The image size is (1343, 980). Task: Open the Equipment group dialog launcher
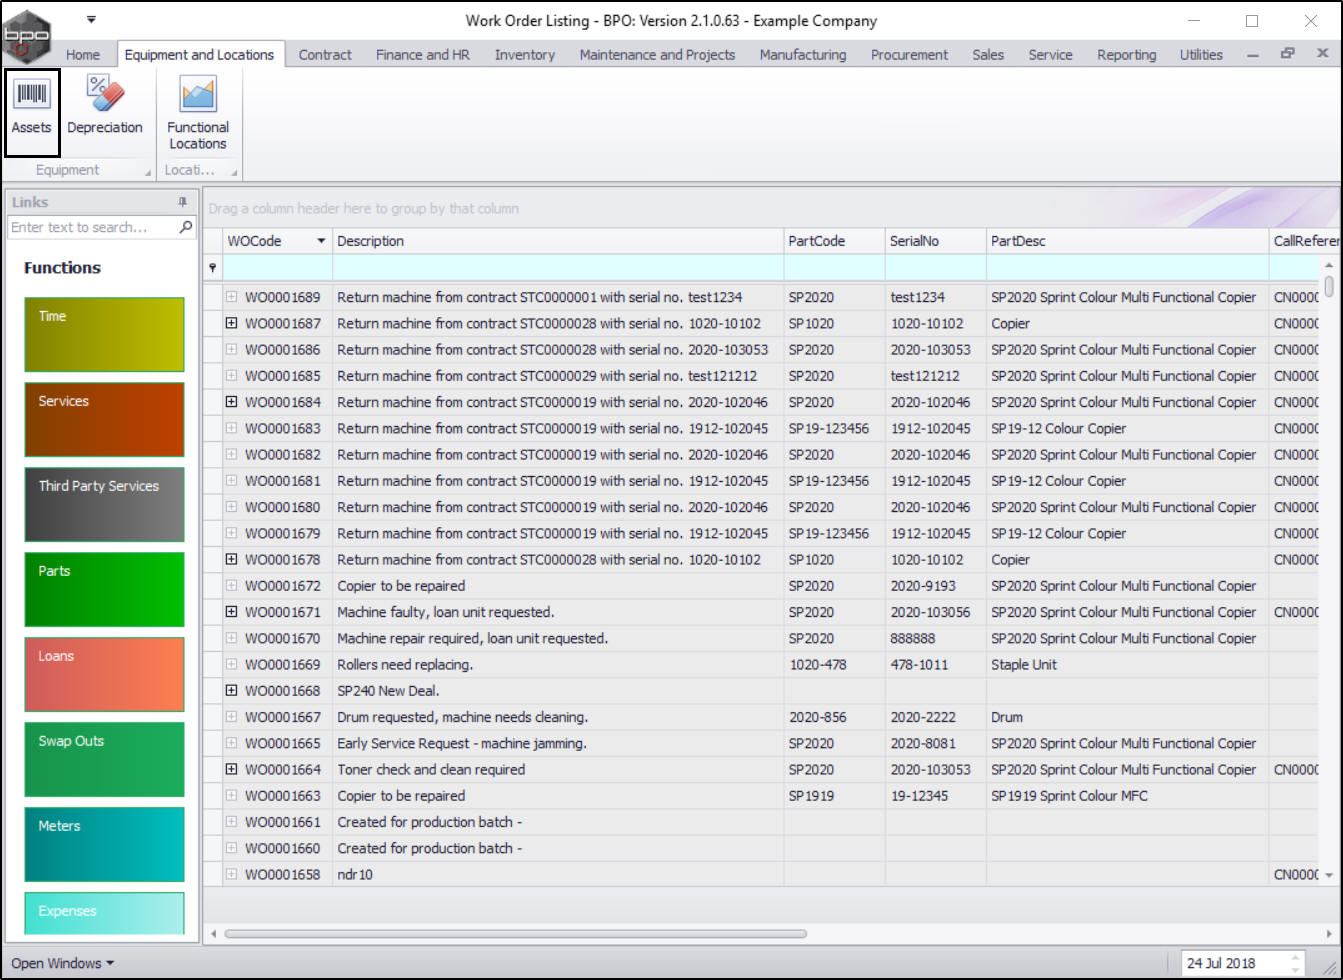pos(148,172)
